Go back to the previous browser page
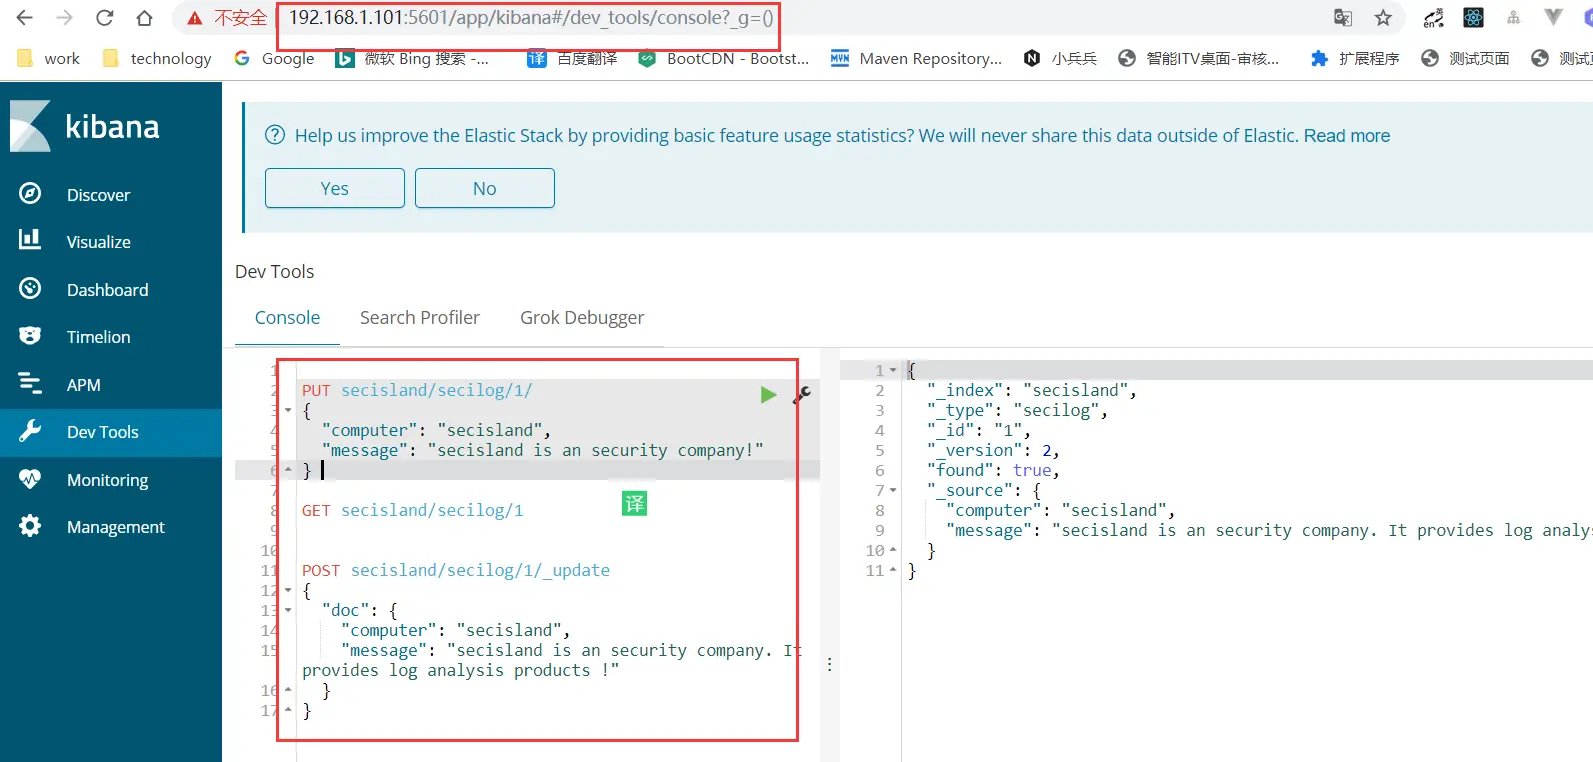The width and height of the screenshot is (1593, 762). coord(25,18)
